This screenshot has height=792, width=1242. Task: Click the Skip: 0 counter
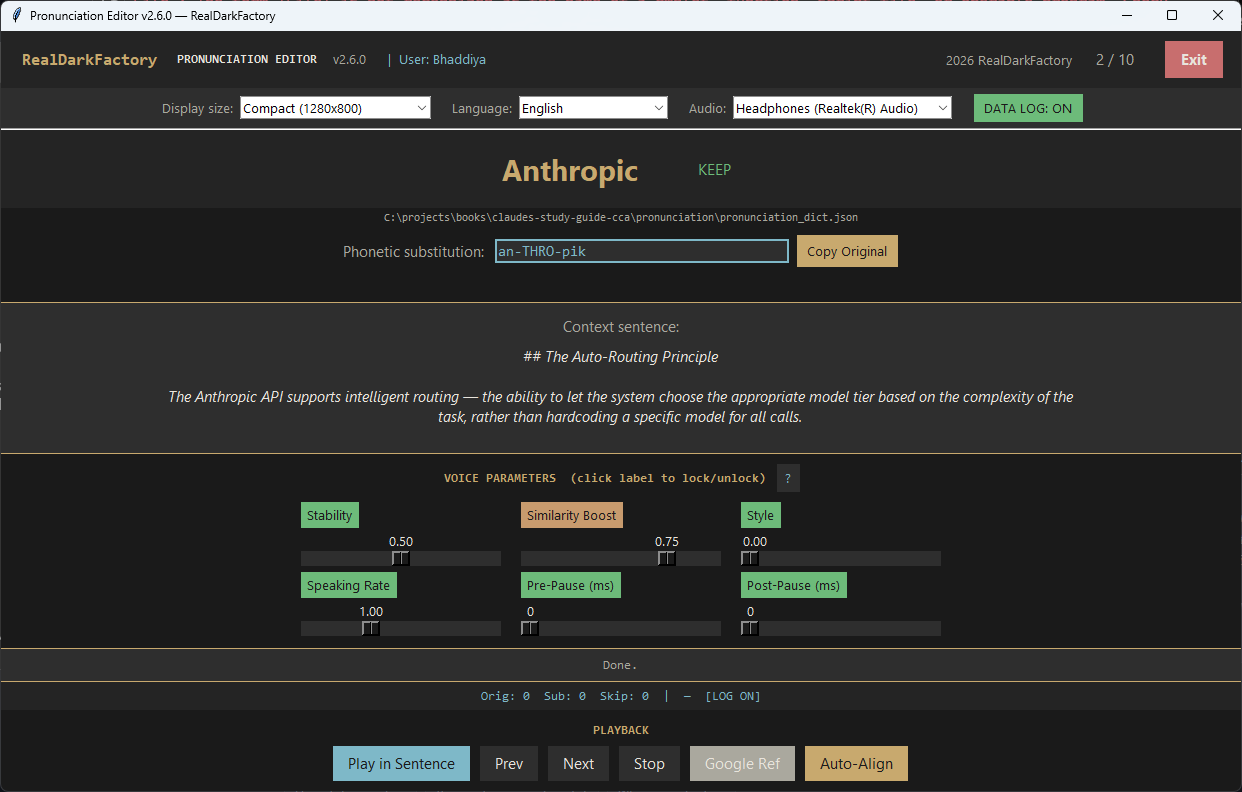pyautogui.click(x=625, y=696)
